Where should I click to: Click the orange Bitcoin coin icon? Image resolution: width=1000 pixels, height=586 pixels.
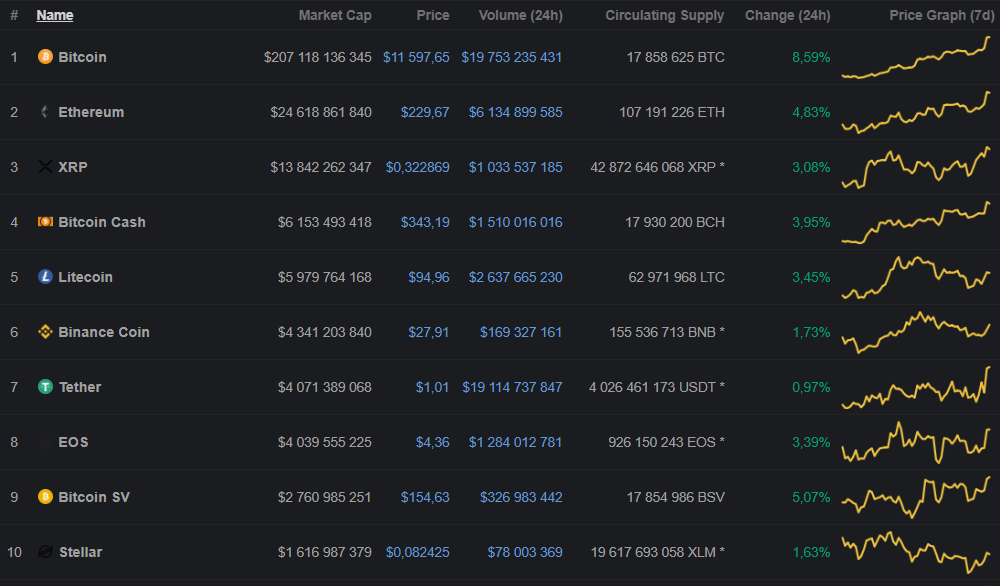(45, 57)
